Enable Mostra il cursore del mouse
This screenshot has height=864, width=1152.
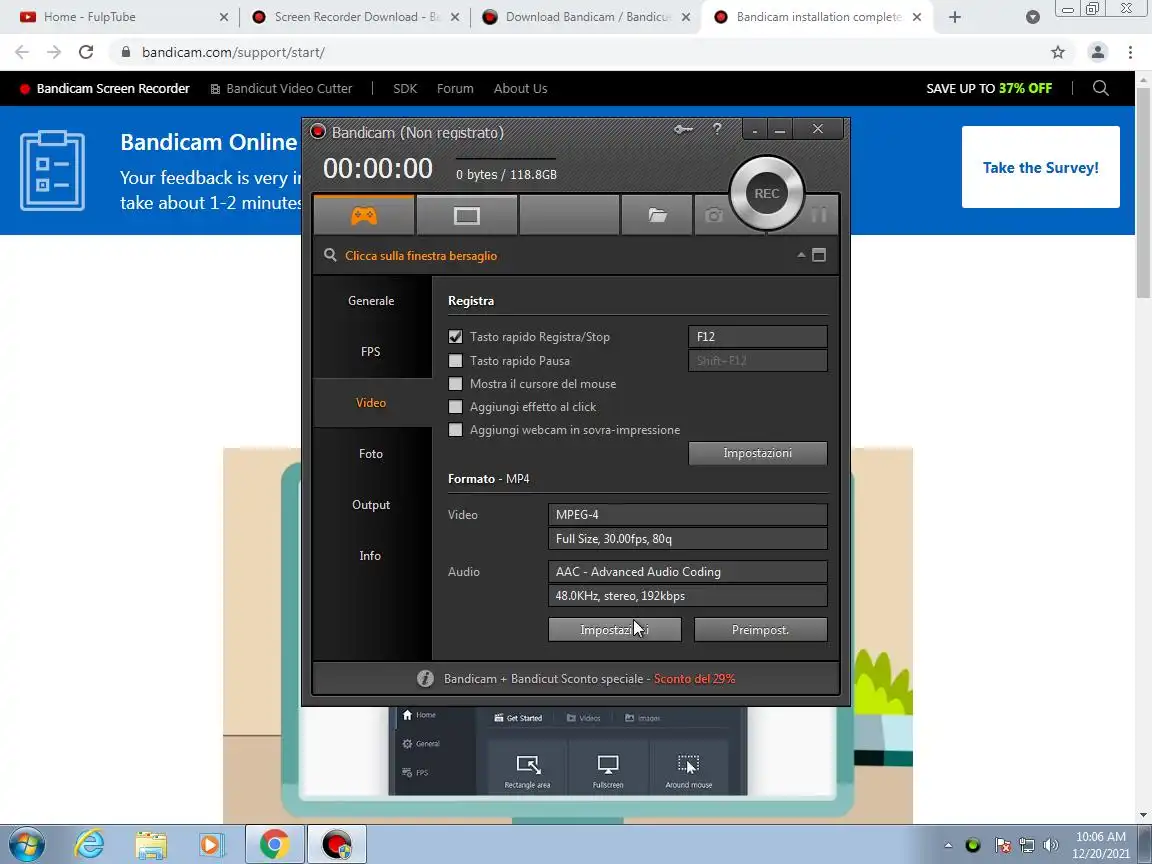click(x=456, y=384)
